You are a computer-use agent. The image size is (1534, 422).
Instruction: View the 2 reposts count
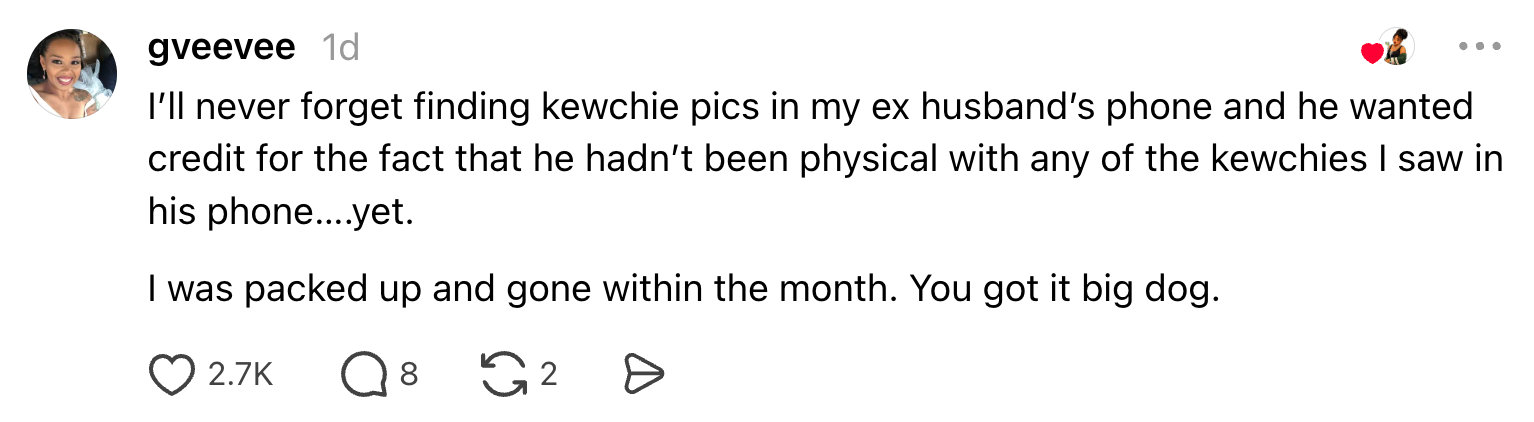pyautogui.click(x=548, y=375)
